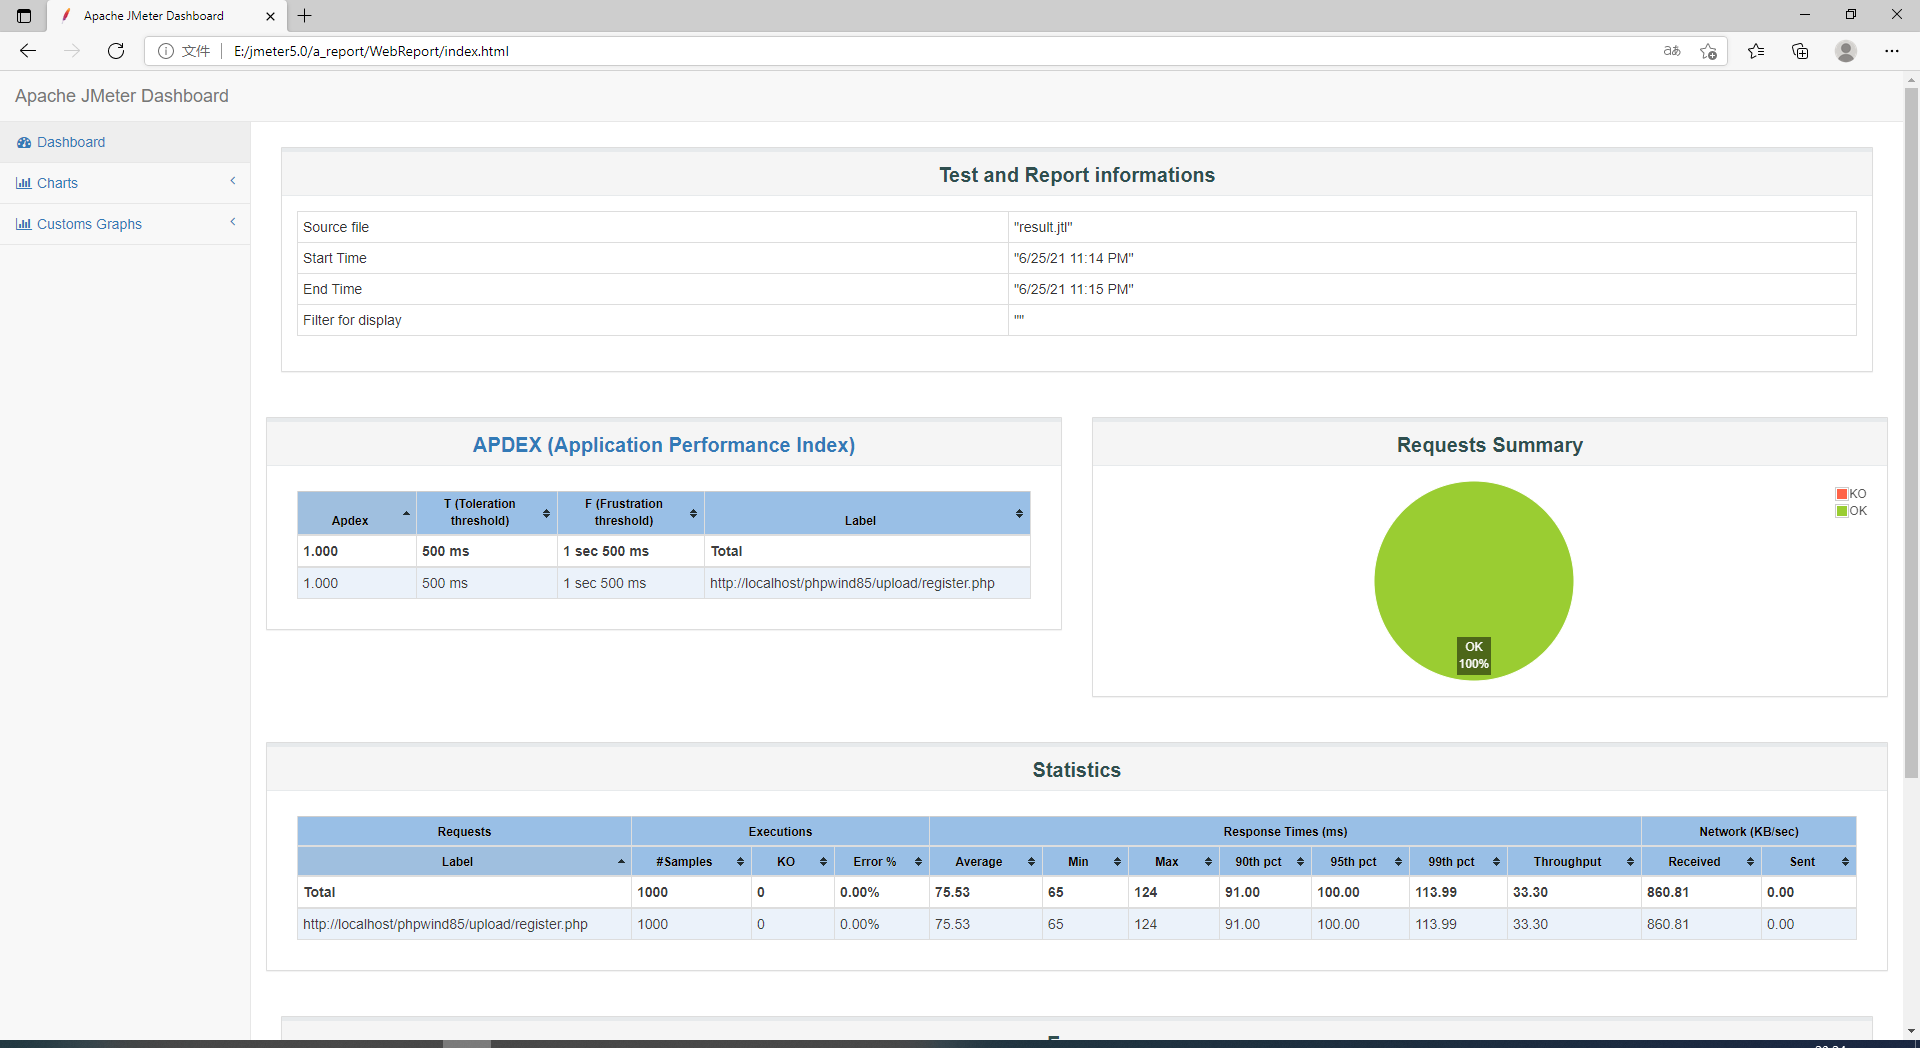Minimize the browser window
Viewport: 1920px width, 1048px height.
click(x=1805, y=15)
